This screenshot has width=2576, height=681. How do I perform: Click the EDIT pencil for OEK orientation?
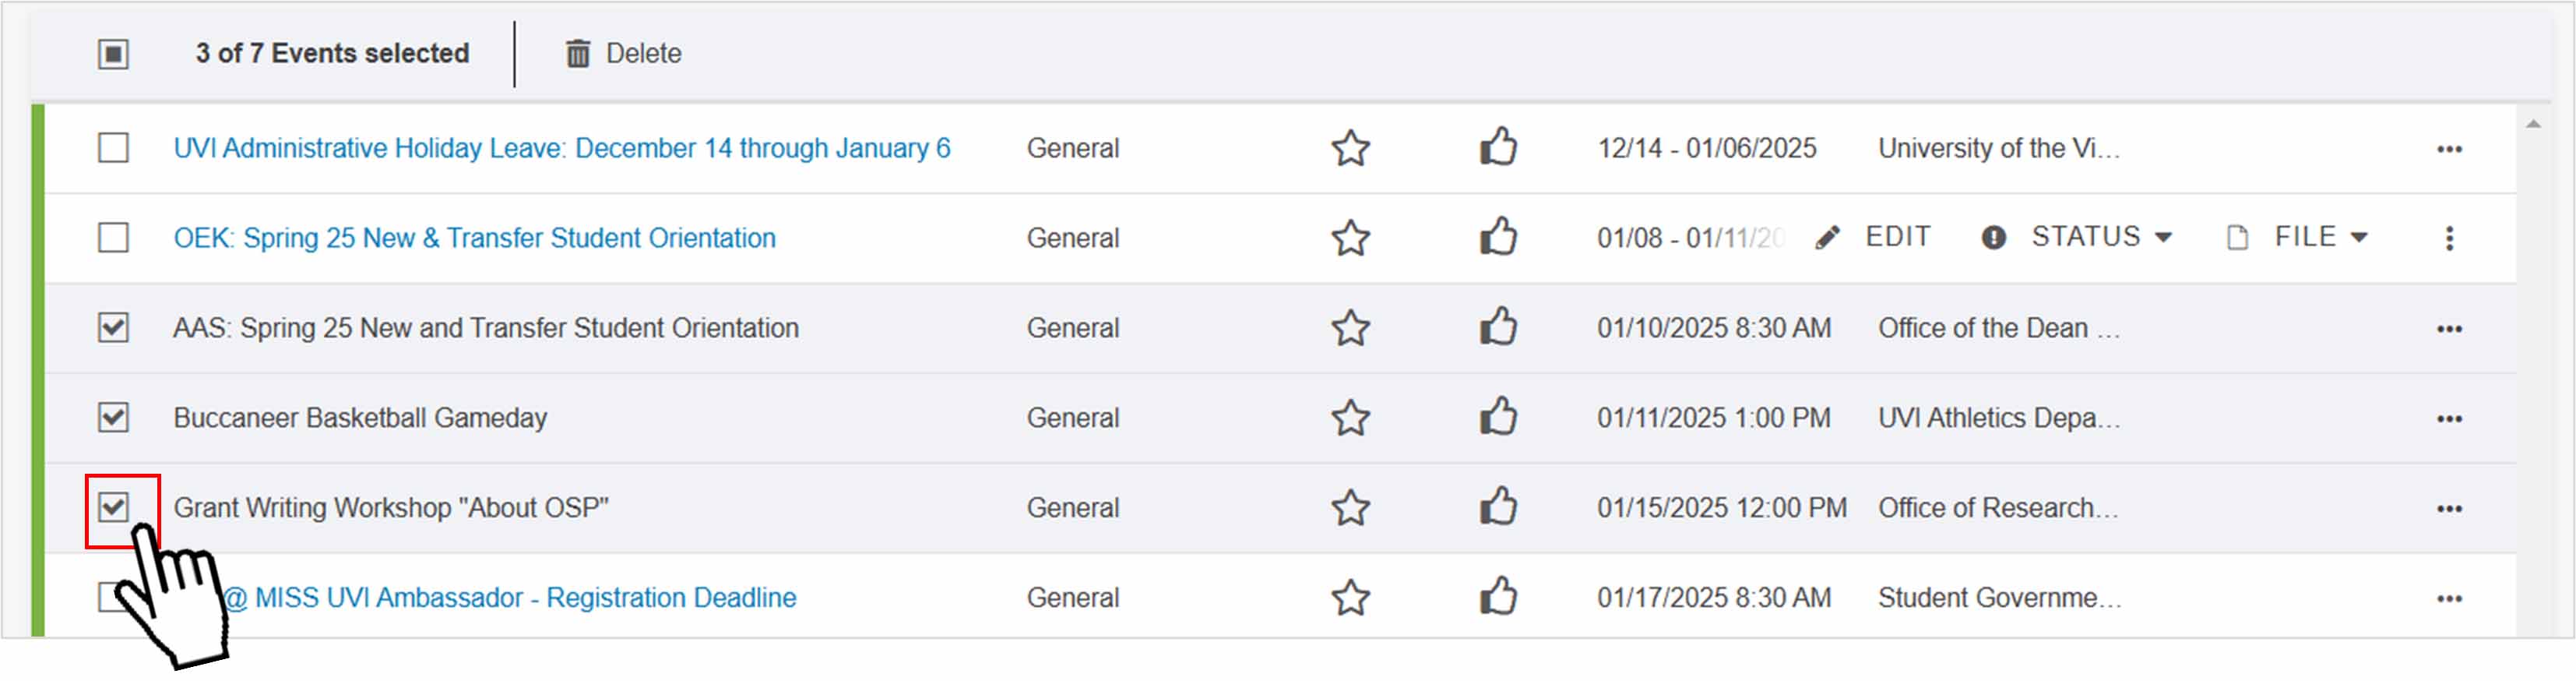click(1829, 237)
